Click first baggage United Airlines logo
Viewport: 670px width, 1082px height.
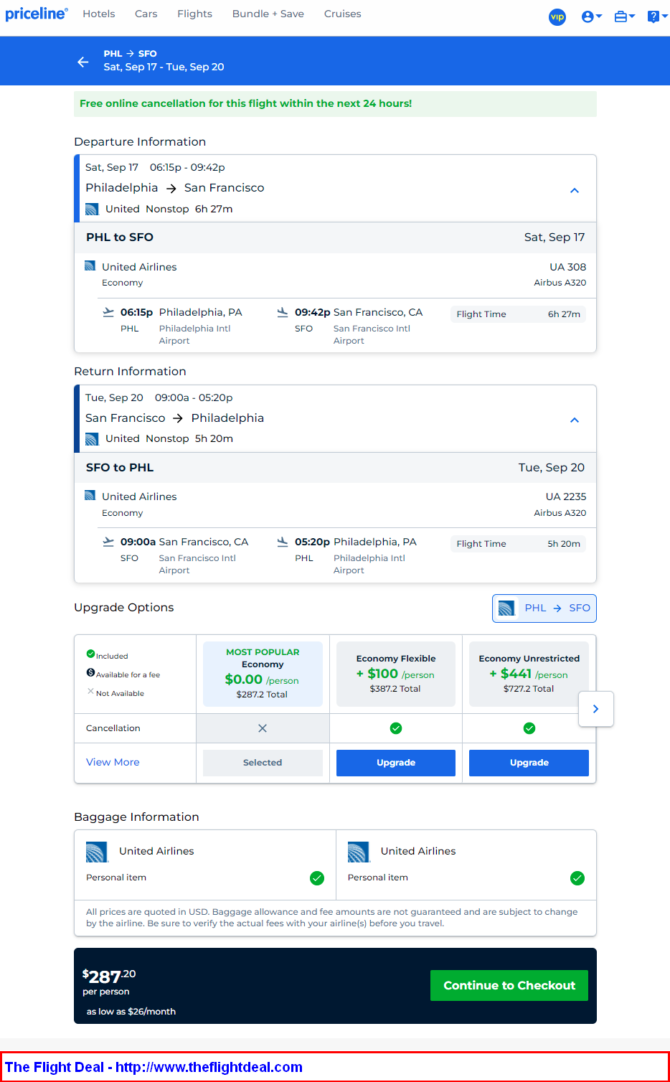(x=97, y=852)
